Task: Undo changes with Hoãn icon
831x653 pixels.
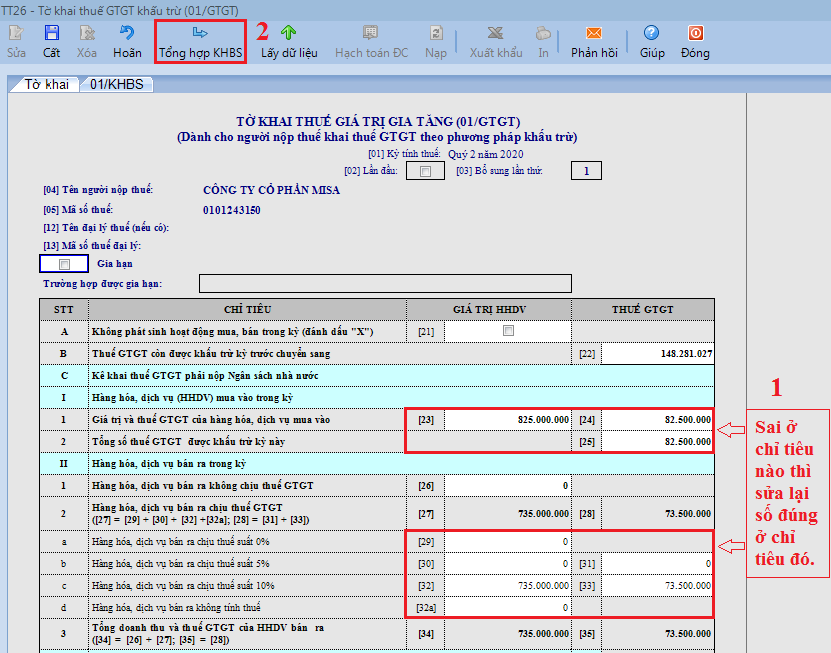Action: tap(127, 33)
